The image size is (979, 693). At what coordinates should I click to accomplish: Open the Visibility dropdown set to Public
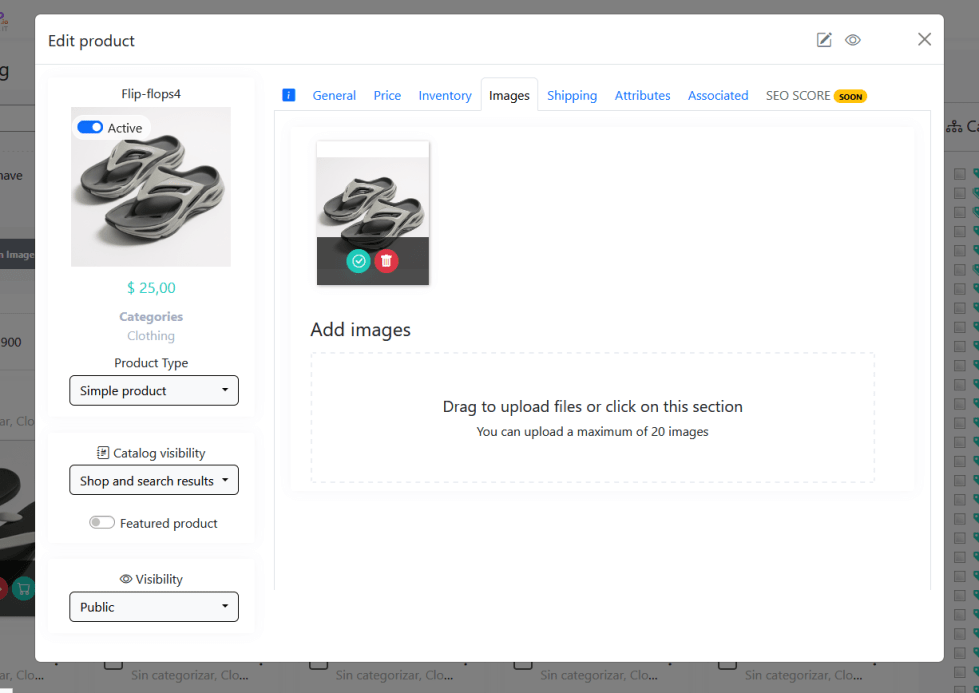pyautogui.click(x=154, y=607)
